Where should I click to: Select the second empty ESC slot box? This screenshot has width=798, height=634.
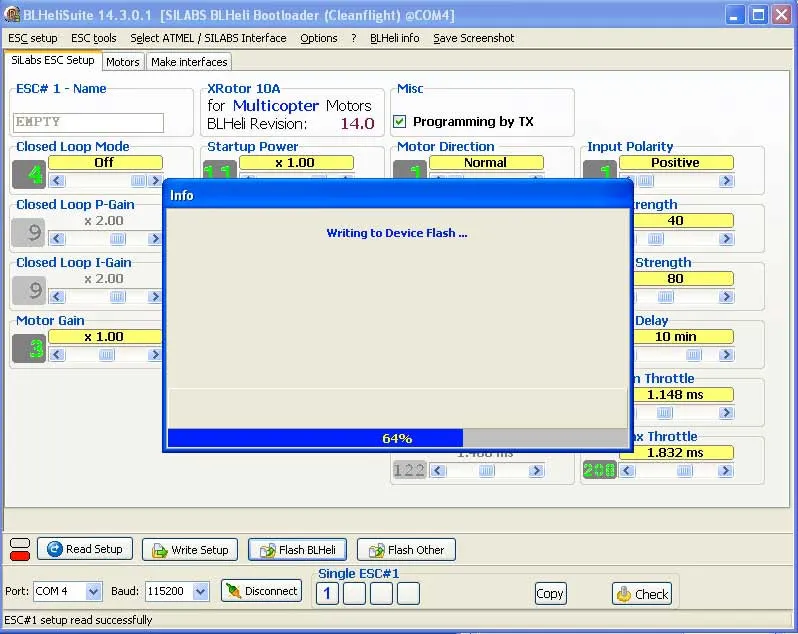point(354,594)
